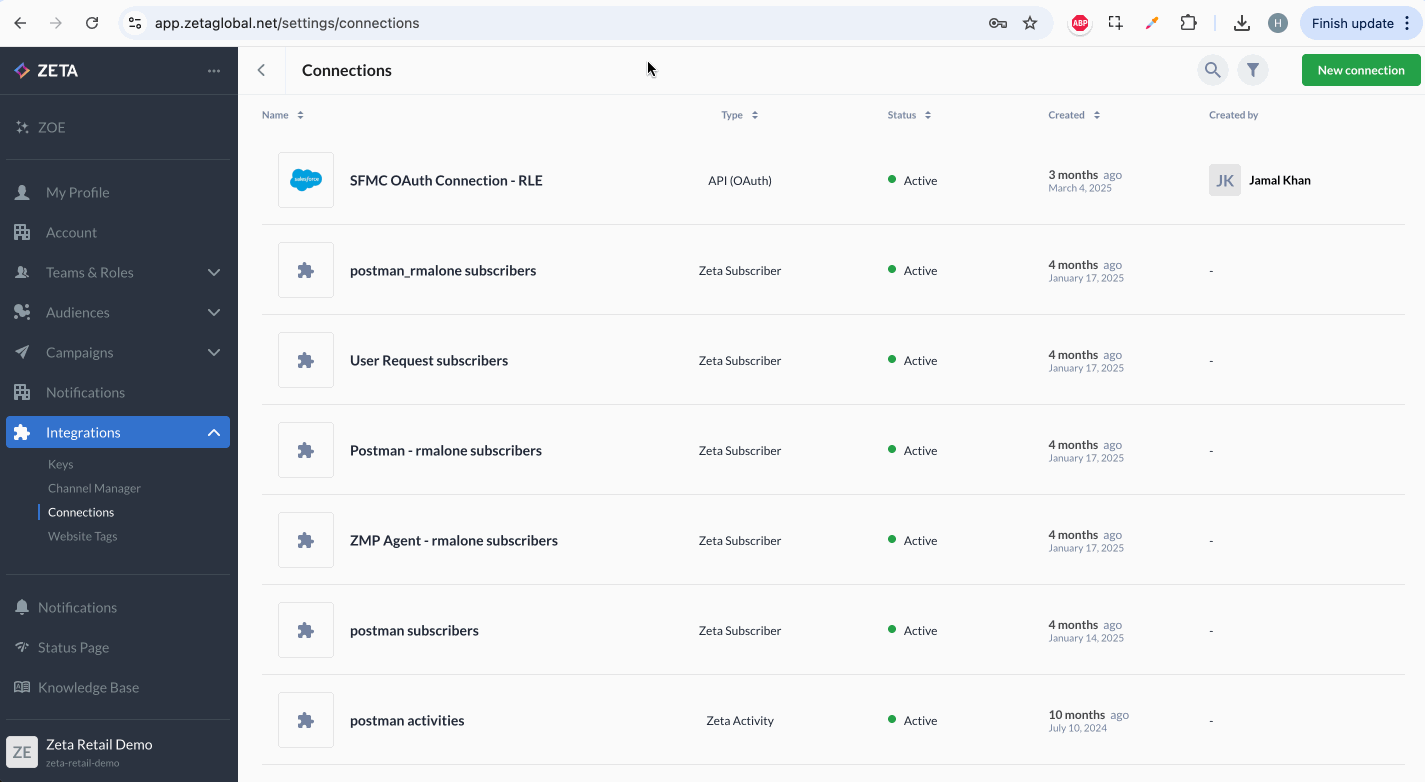
Task: Sort connections by Status column
Action: tap(908, 115)
